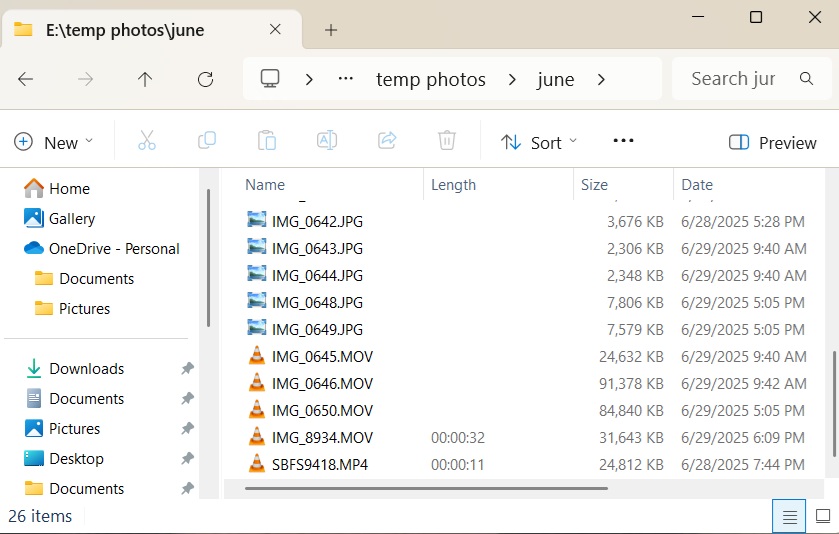Open the Sort options dropdown
Image resolution: width=839 pixels, height=534 pixels.
point(539,142)
